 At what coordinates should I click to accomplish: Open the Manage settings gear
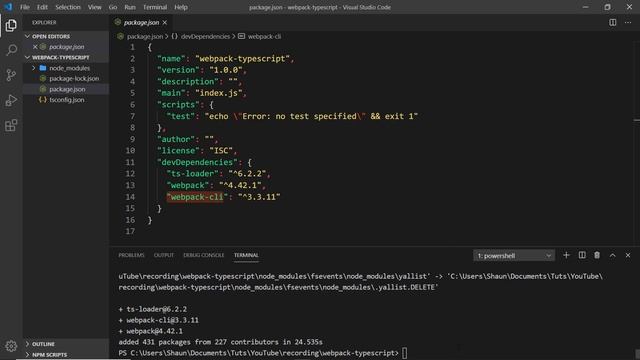11,346
